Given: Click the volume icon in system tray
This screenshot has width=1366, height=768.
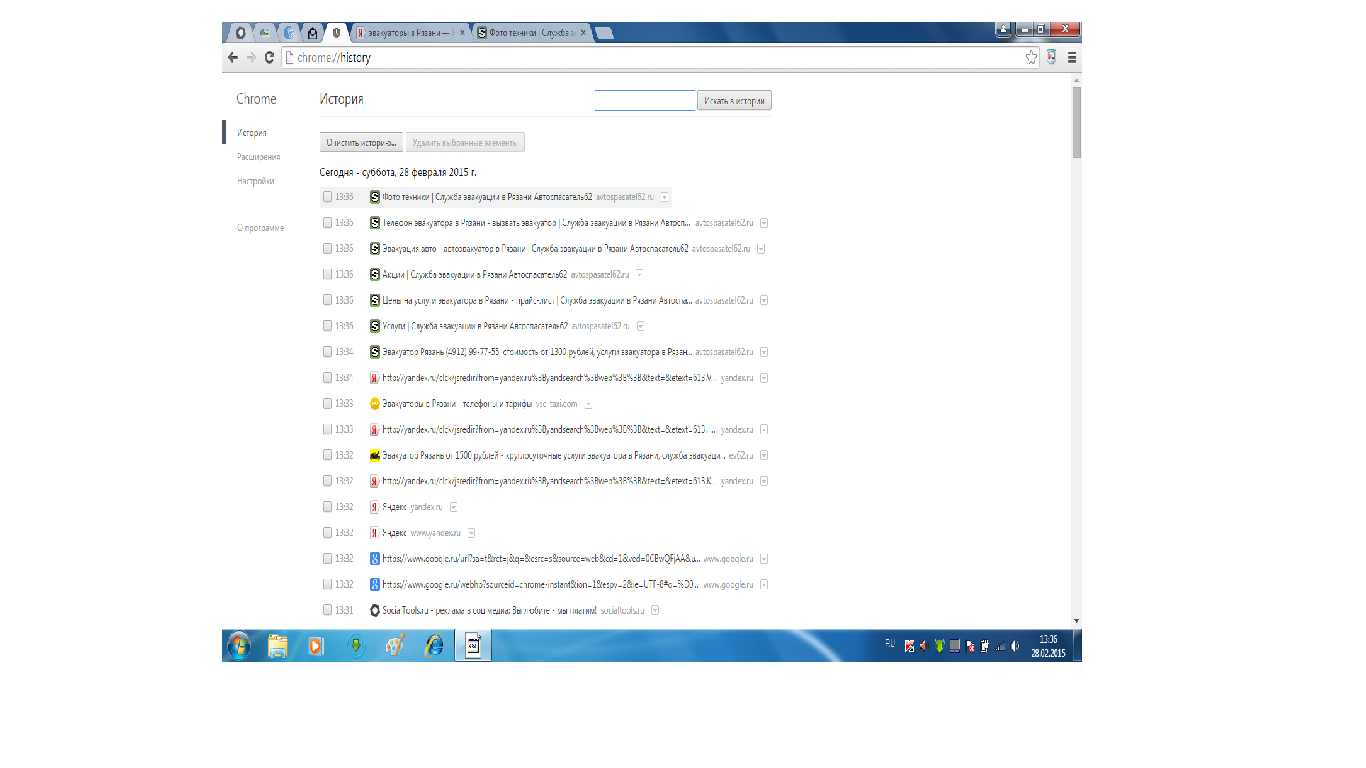Looking at the screenshot, I should 1016,646.
